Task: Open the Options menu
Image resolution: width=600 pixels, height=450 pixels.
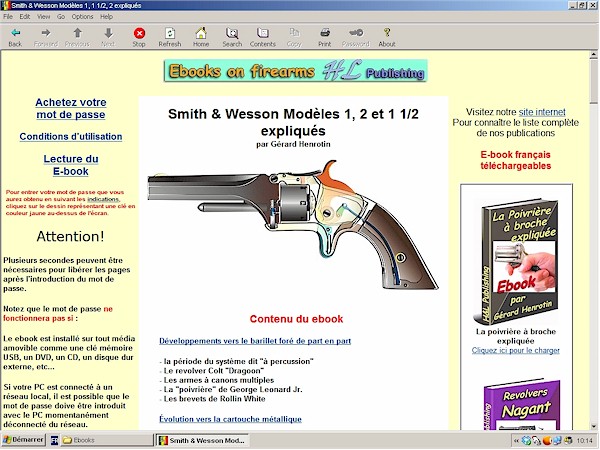Action: [82, 16]
